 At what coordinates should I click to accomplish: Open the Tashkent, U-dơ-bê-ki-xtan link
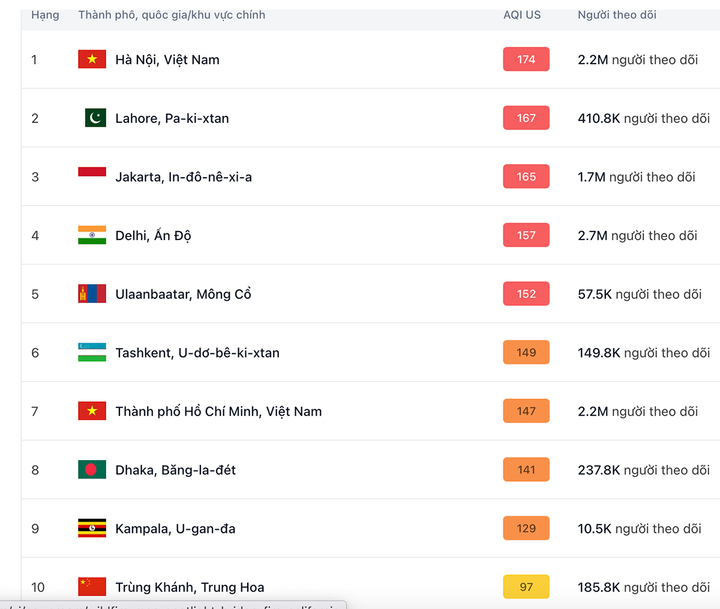197,352
